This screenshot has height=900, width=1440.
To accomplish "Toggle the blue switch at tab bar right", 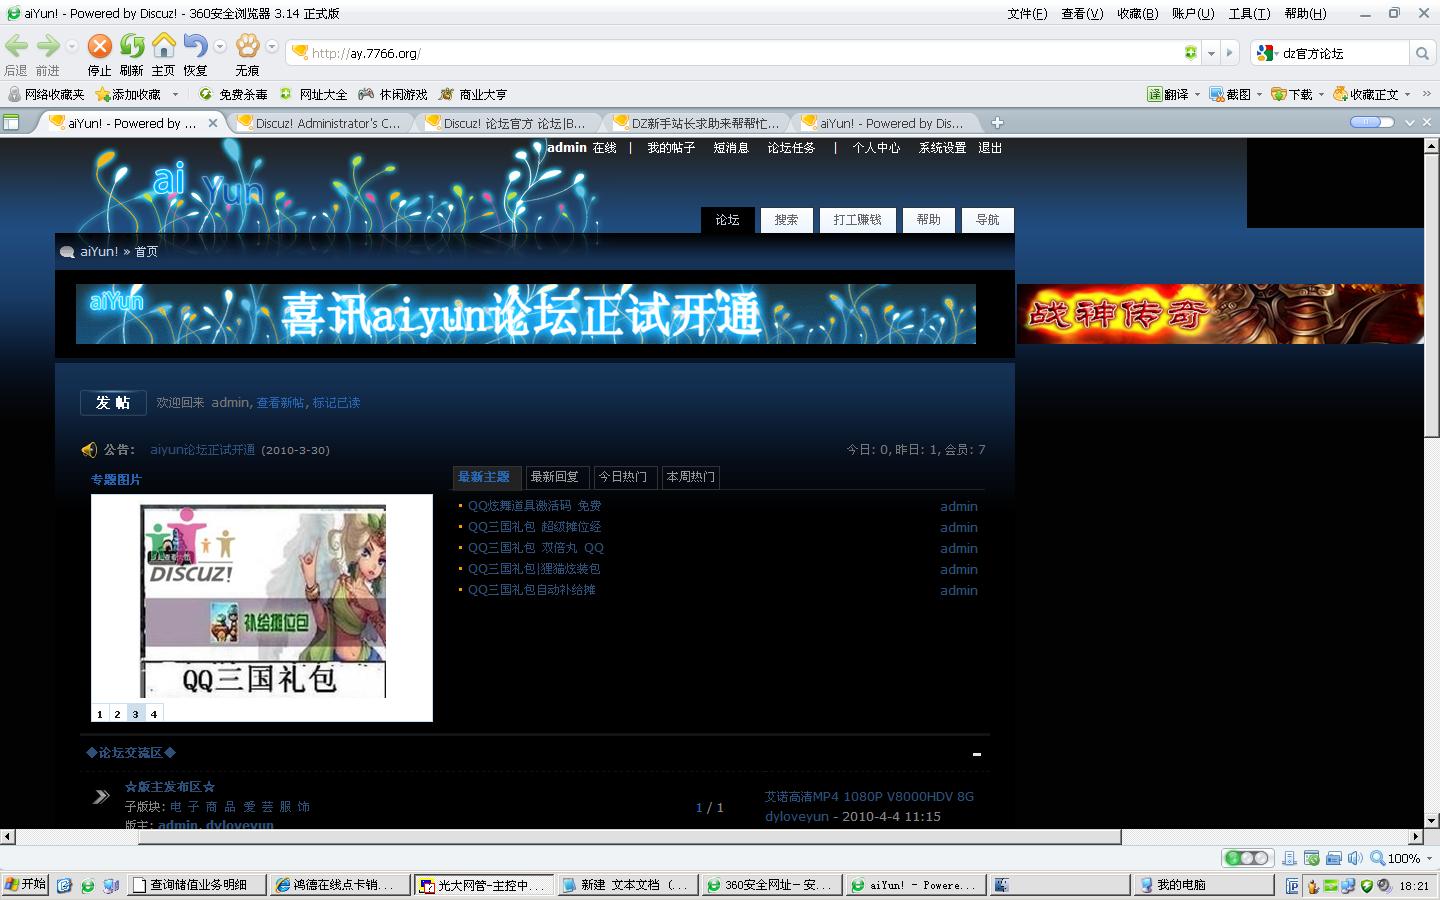I will [x=1372, y=122].
